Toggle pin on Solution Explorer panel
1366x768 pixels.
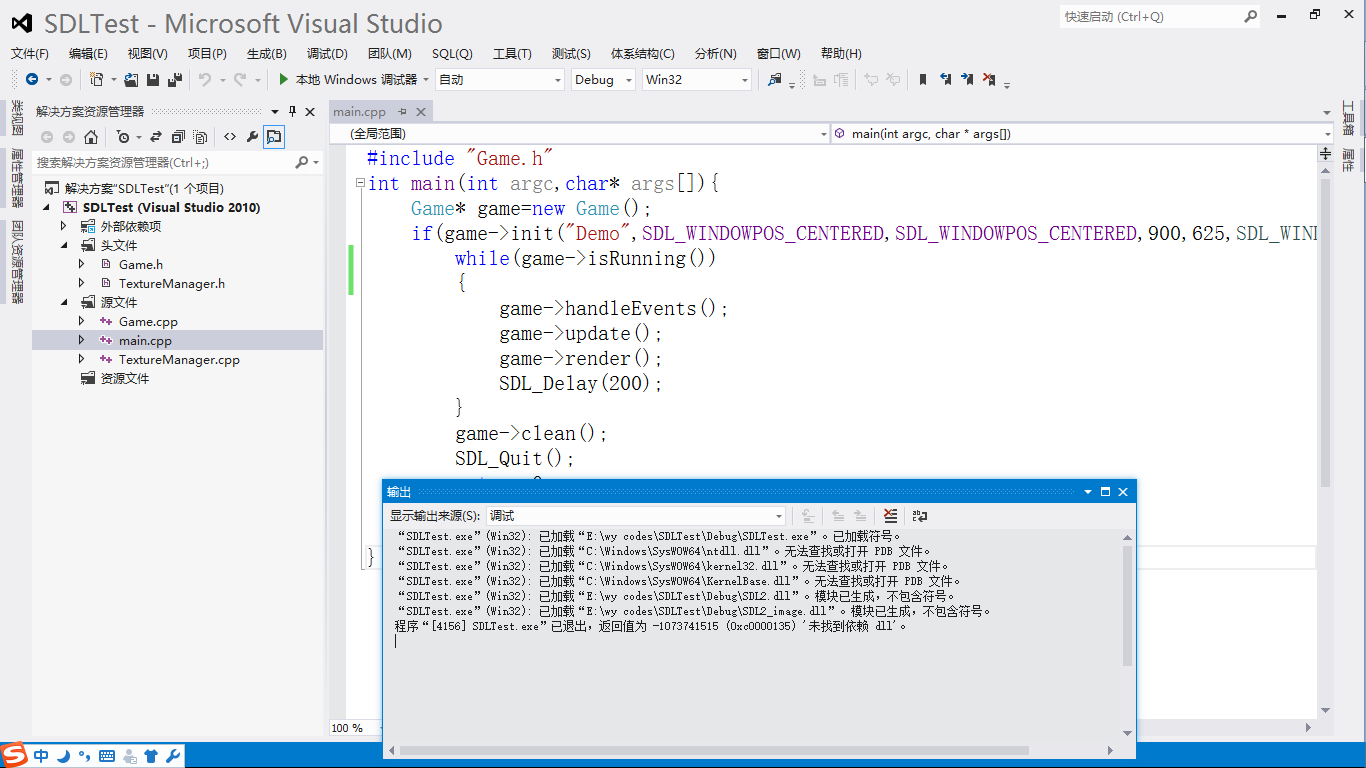click(292, 112)
